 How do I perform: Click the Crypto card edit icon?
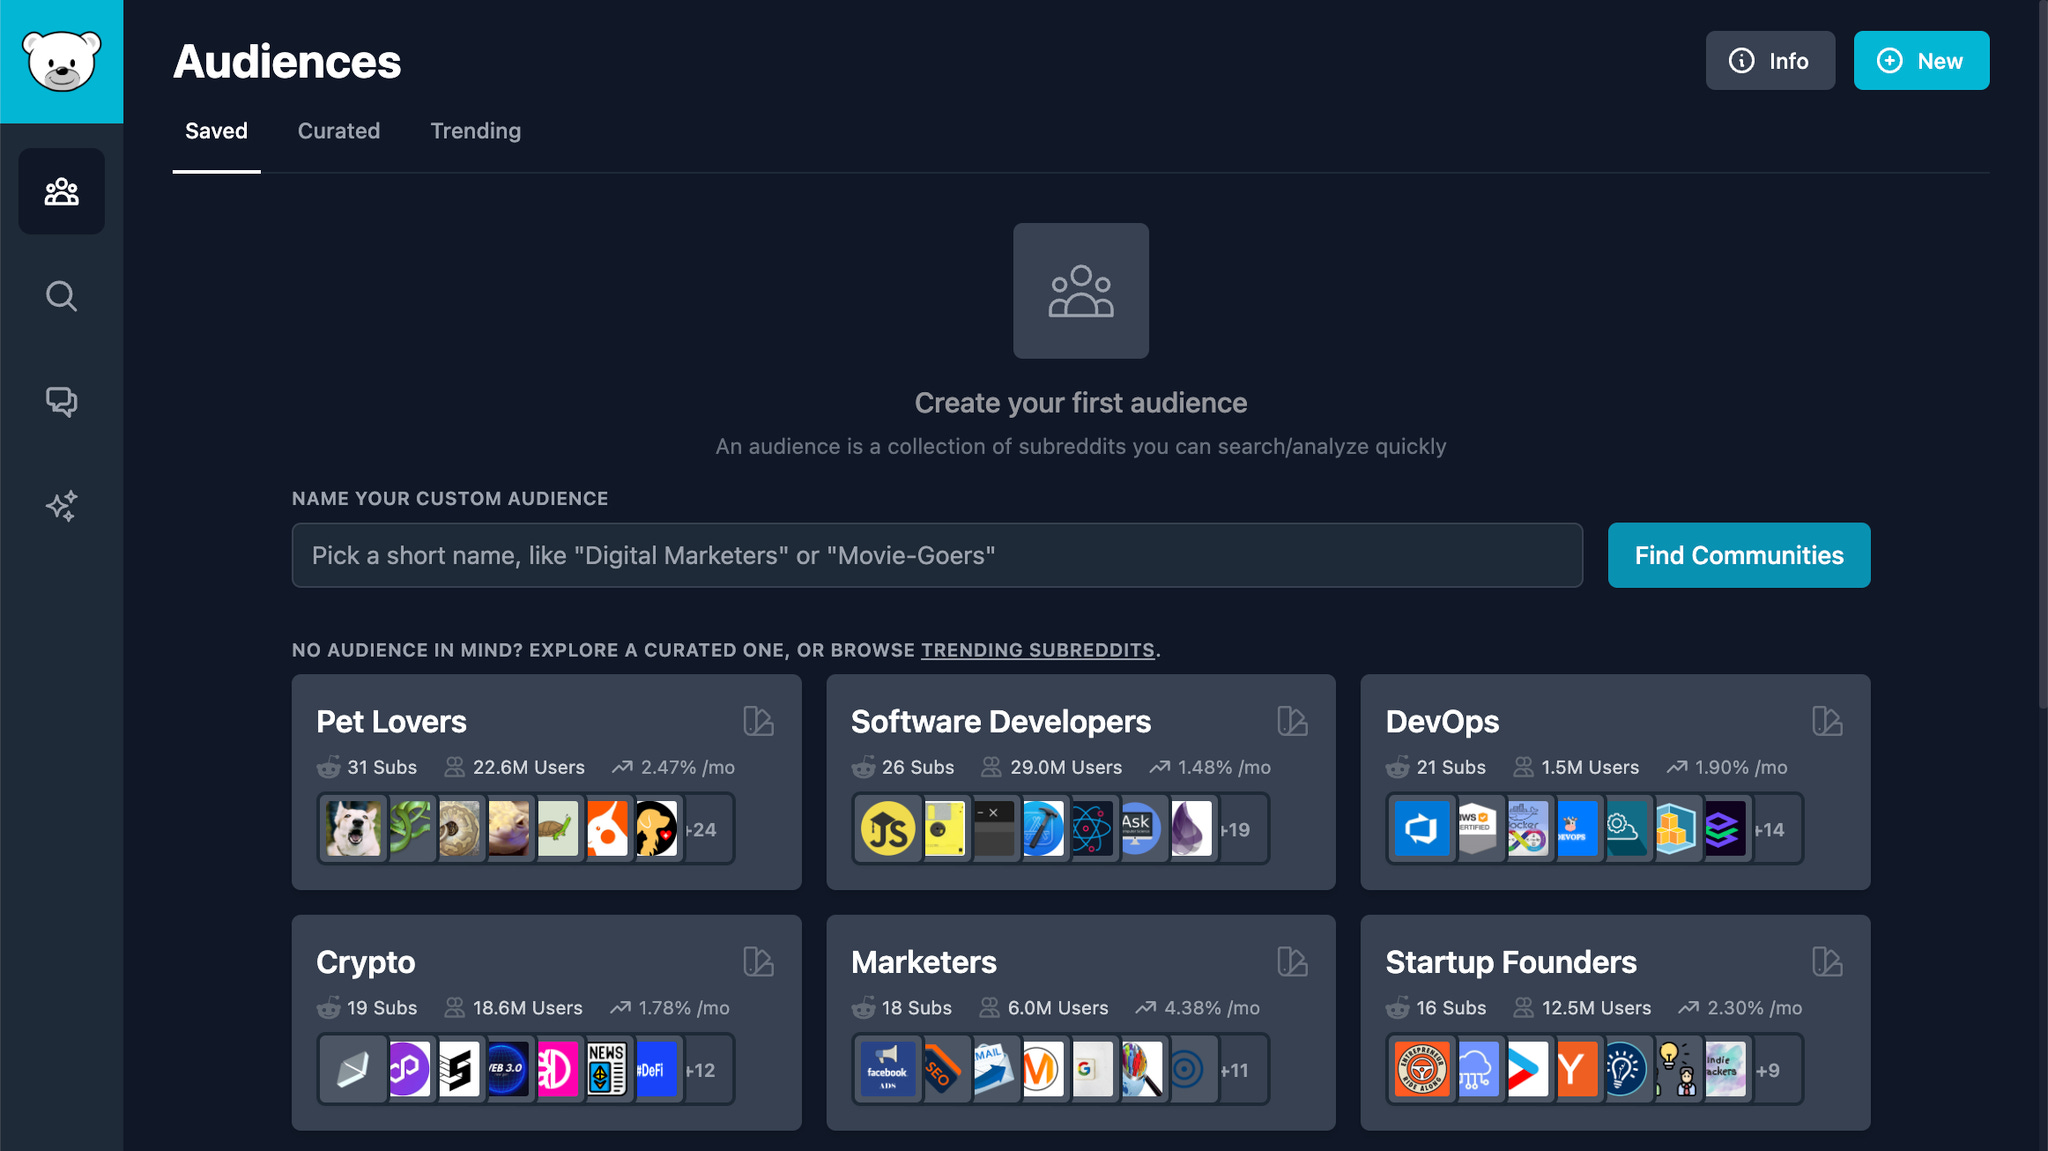pos(758,962)
